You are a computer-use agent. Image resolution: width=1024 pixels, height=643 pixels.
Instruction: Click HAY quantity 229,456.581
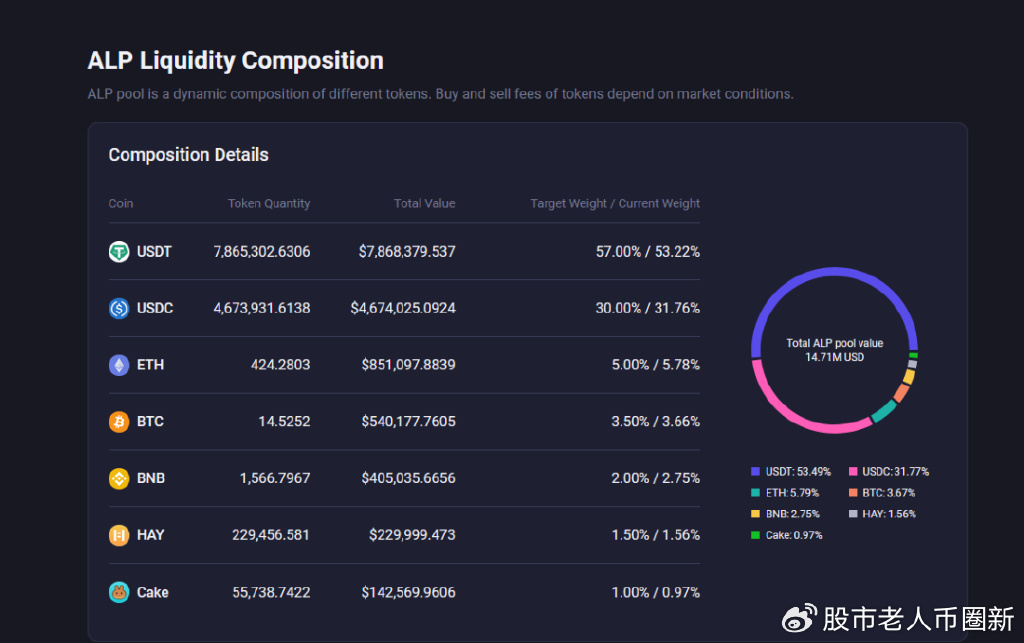point(271,535)
